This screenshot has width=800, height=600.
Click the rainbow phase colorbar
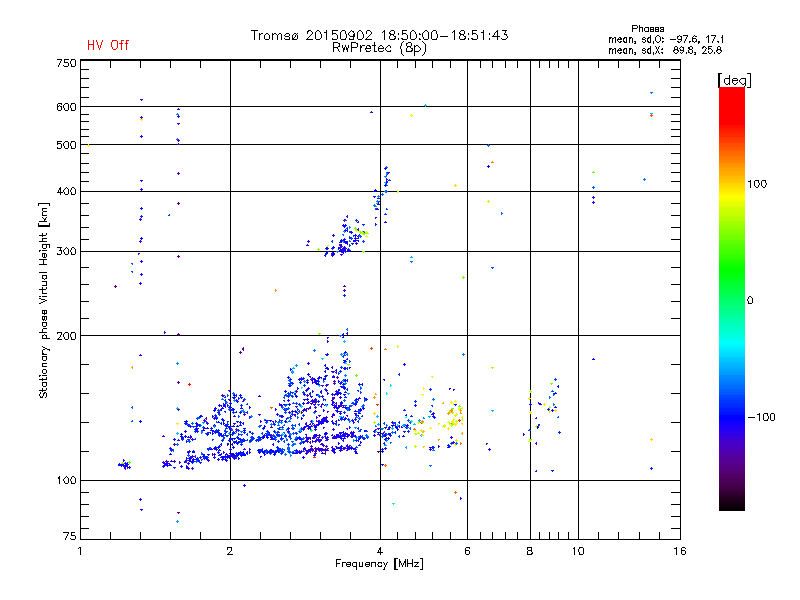coord(732,299)
